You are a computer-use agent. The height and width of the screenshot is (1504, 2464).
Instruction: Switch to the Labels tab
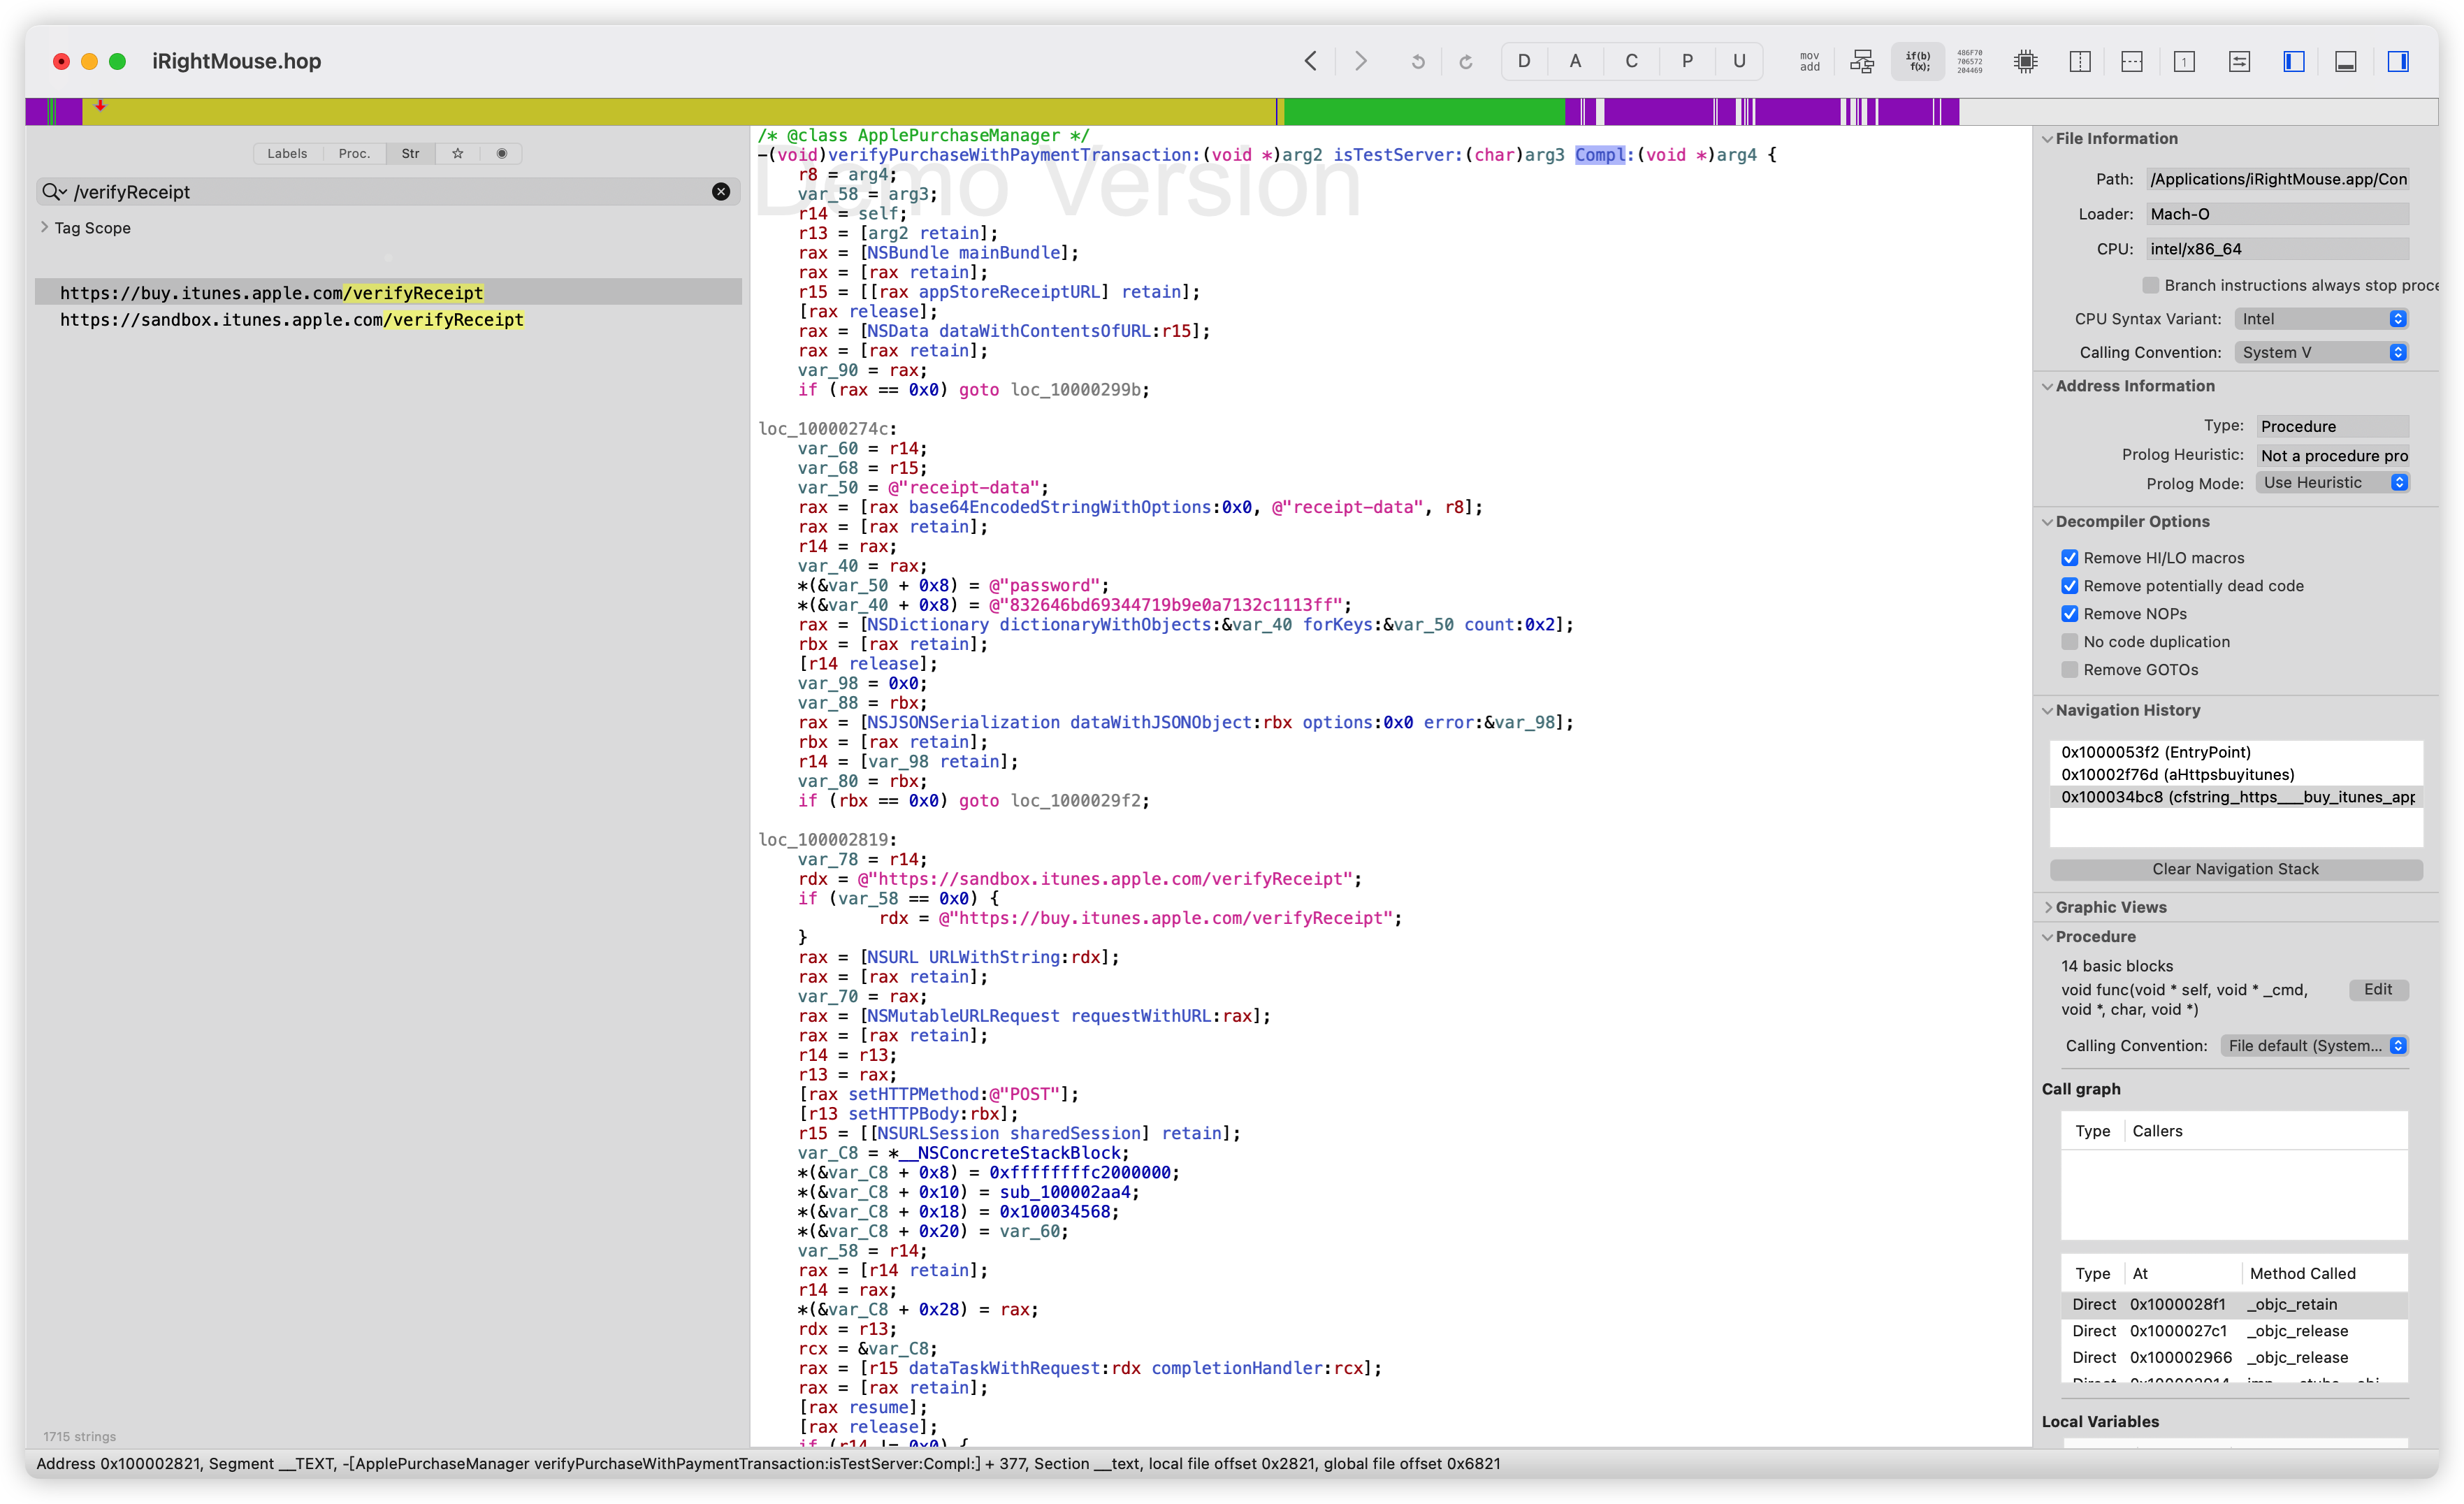pyautogui.click(x=287, y=154)
